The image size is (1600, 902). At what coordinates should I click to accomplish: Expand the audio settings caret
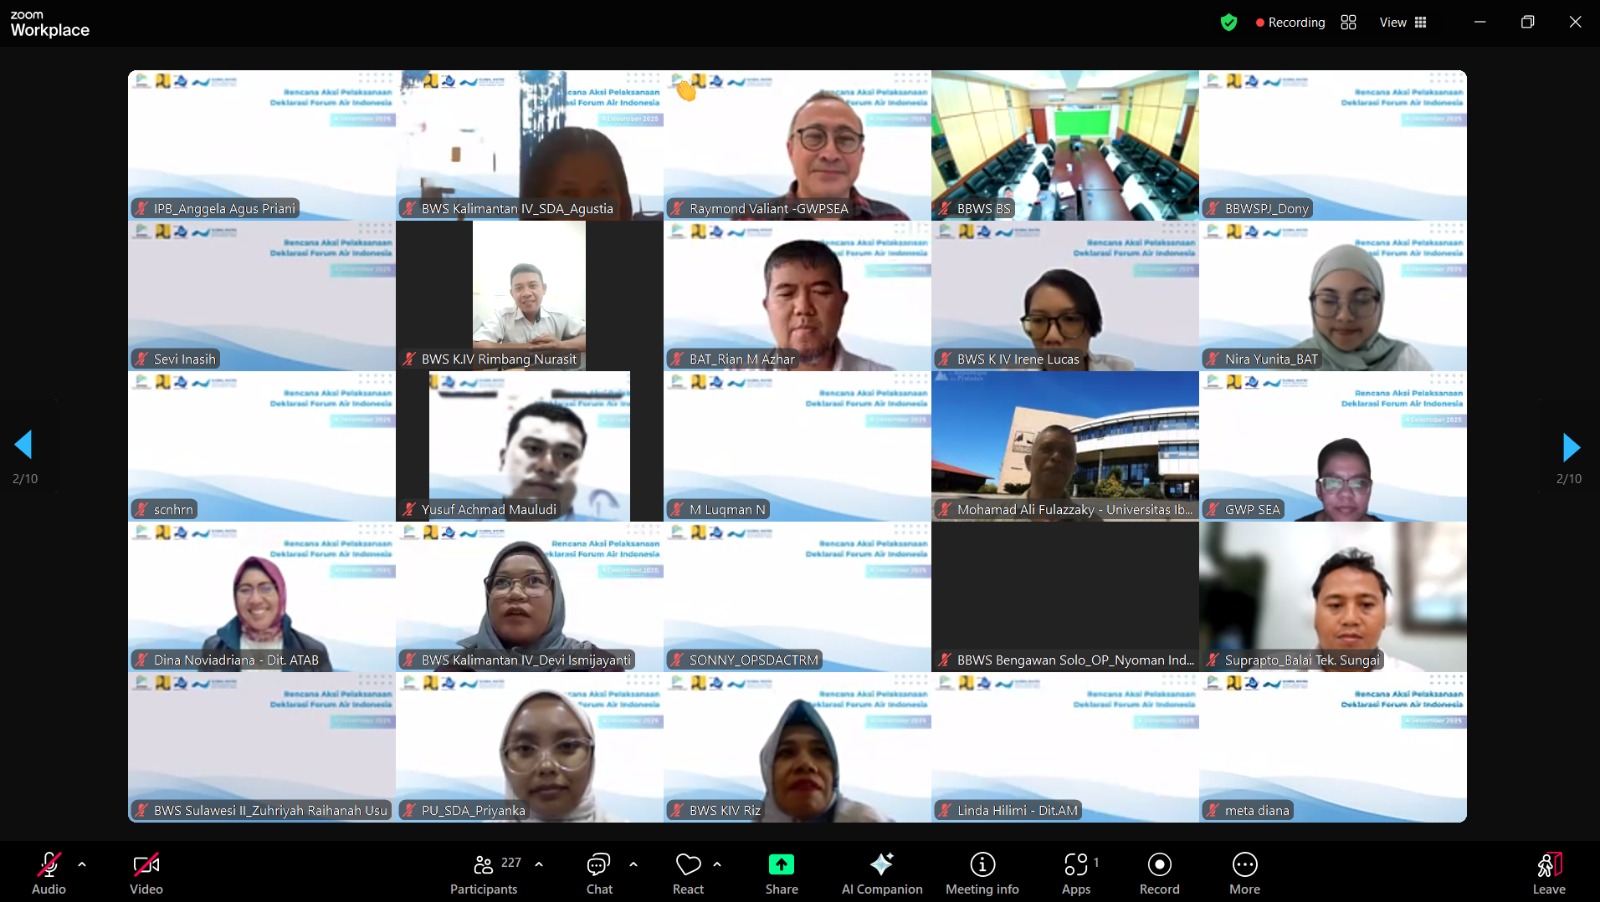[82, 864]
